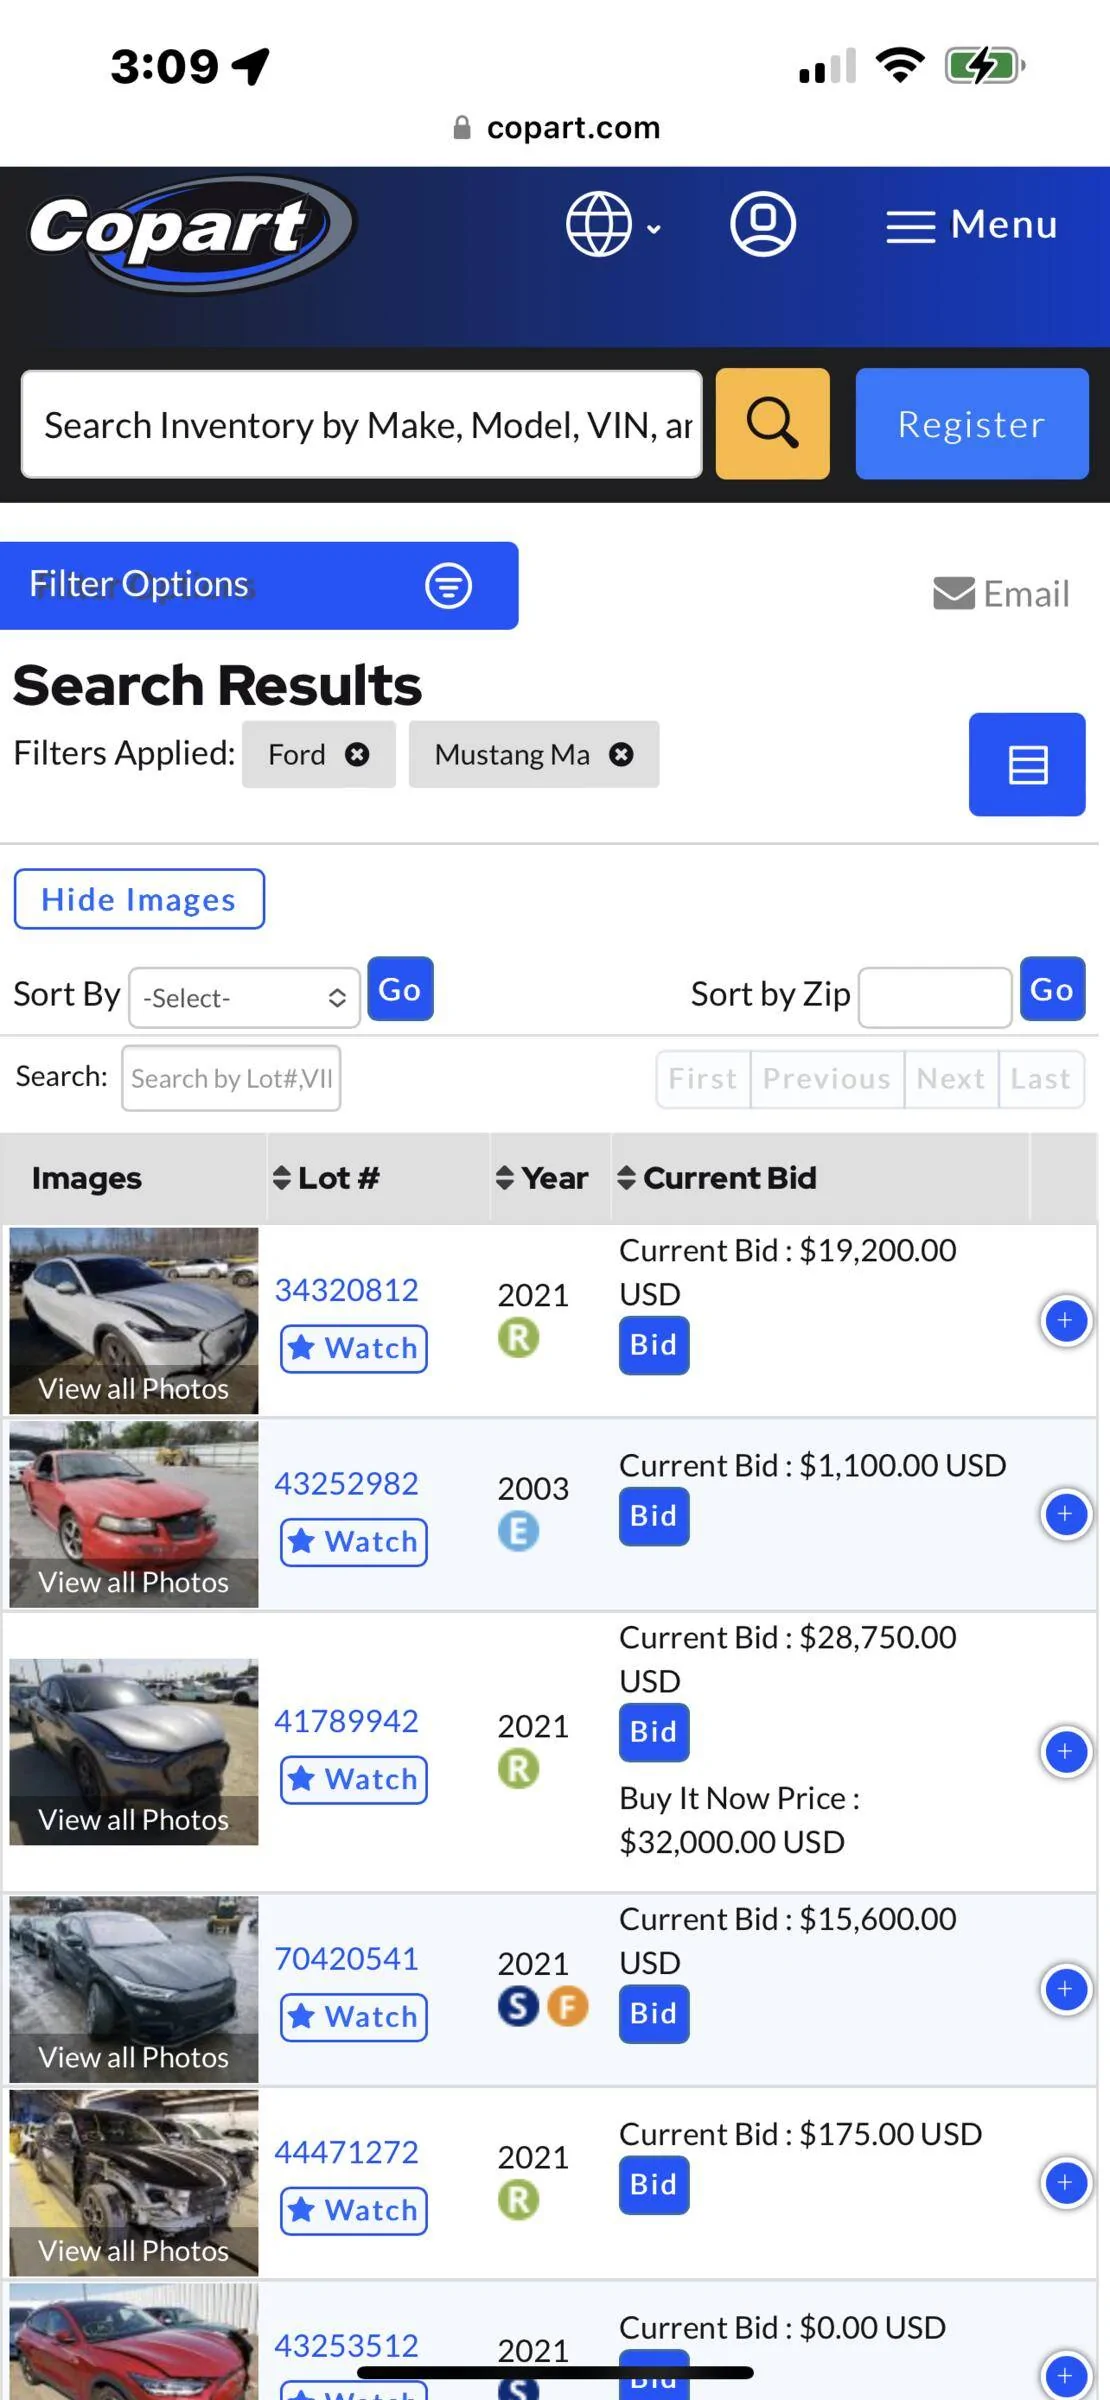This screenshot has height=2400, width=1110.
Task: Expand row details for lot 70420541
Action: [1066, 1989]
